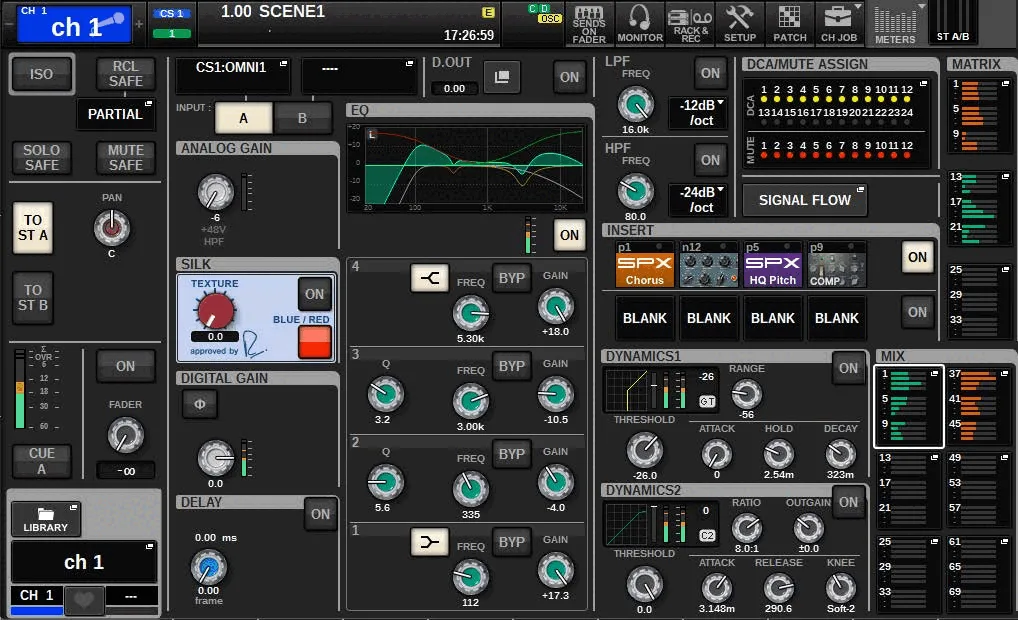Open the ST A/B meter display
Viewport: 1018px width, 620px height.
(952, 23)
